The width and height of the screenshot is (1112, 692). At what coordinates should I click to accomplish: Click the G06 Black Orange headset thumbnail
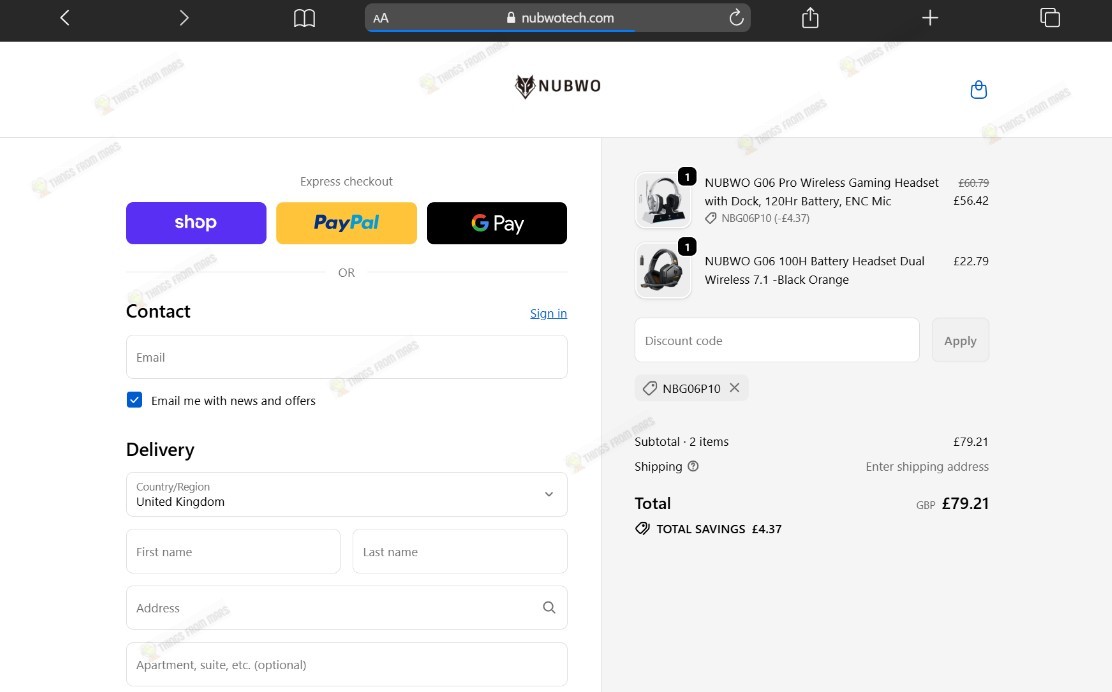[x=663, y=271]
